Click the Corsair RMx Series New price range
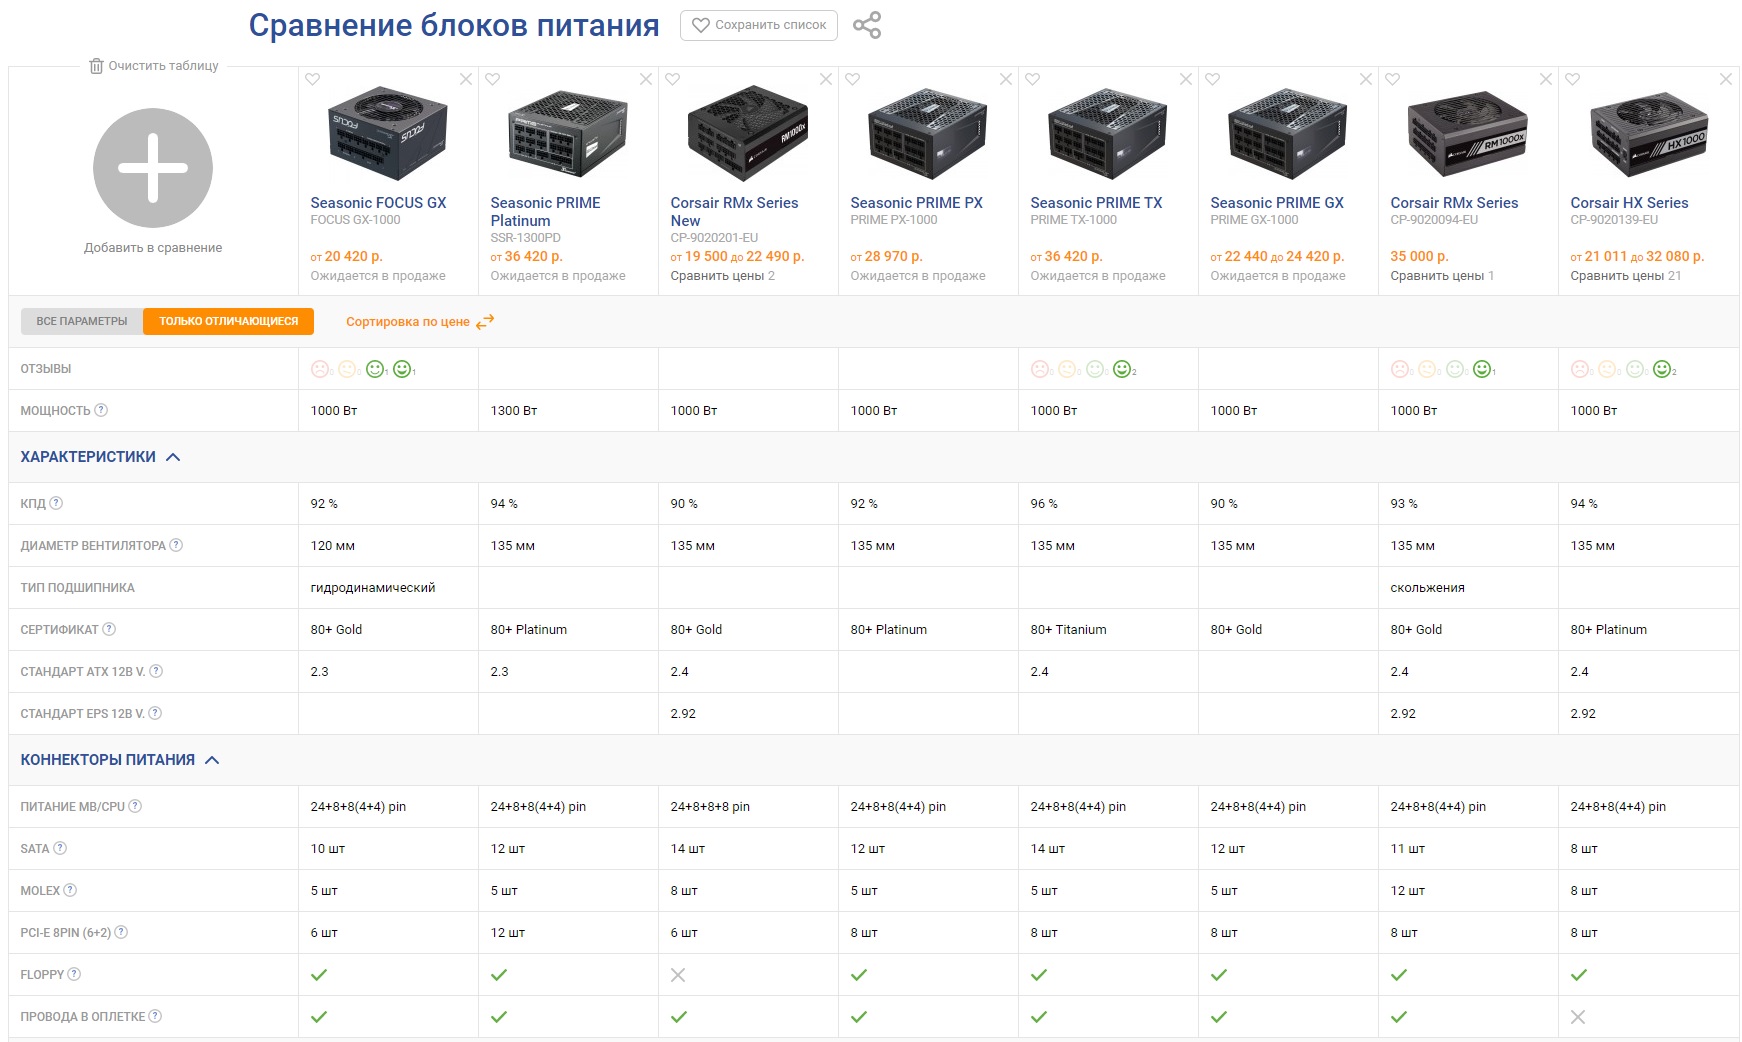Viewport: 1742px width, 1042px height. coord(737,257)
